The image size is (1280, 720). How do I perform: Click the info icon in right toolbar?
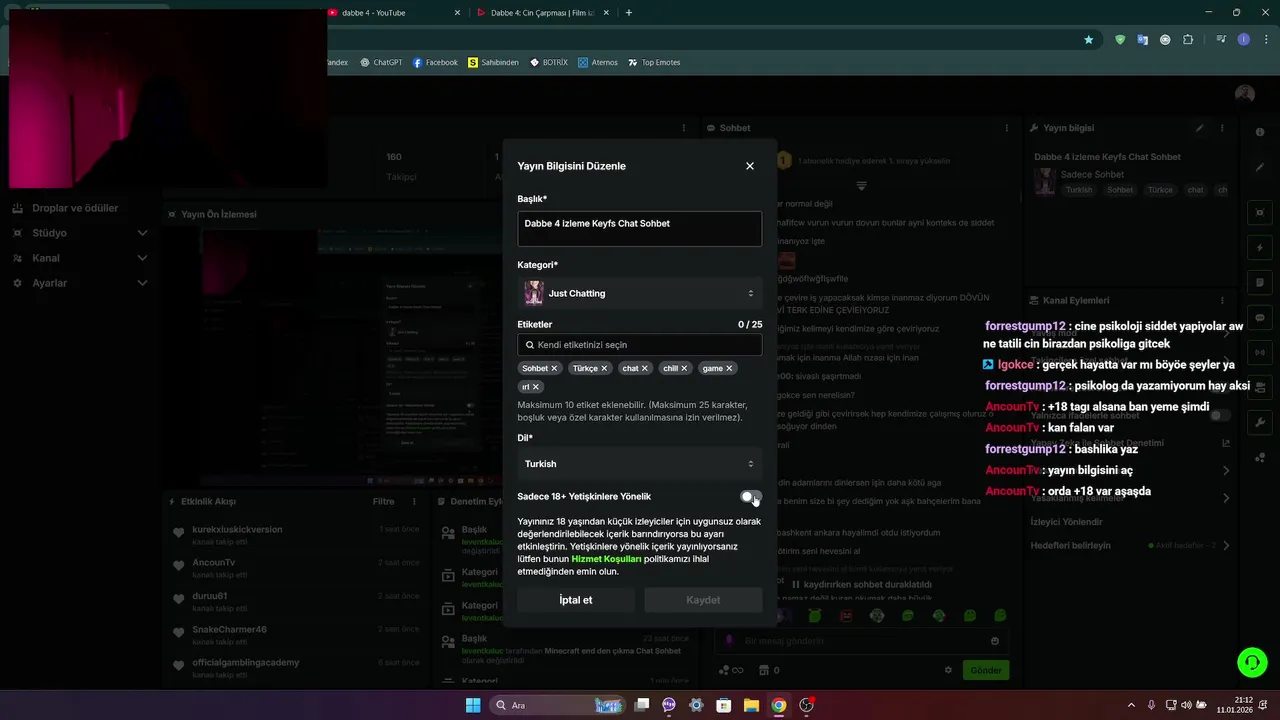tap(1260, 132)
